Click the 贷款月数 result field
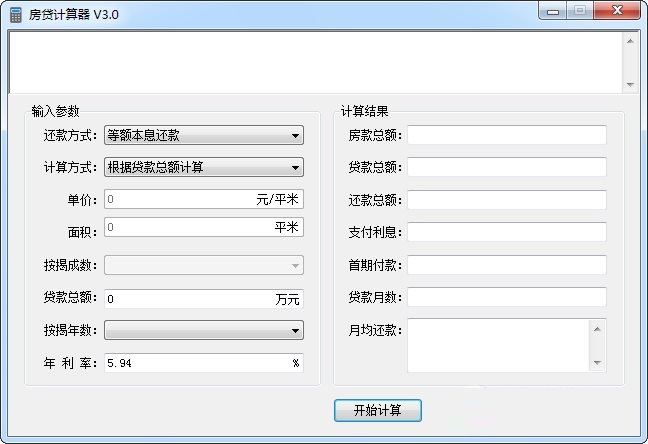The height and width of the screenshot is (444, 648). (x=507, y=297)
